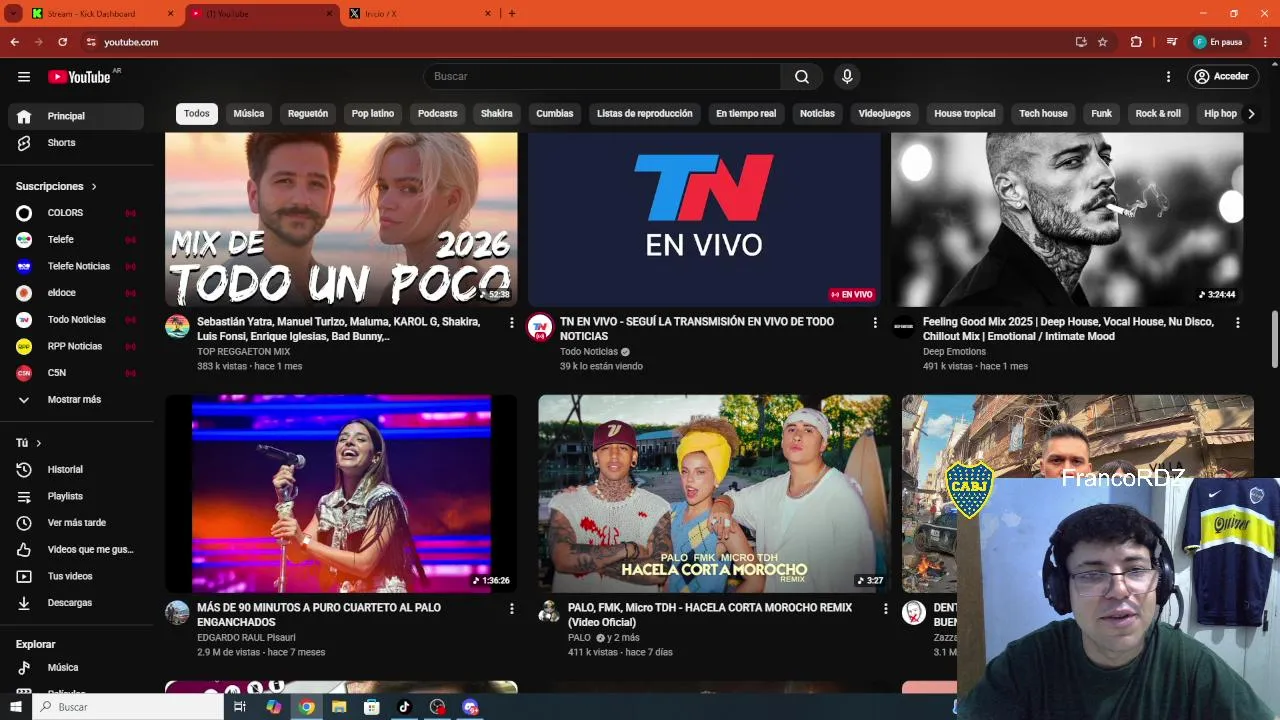Image resolution: width=1280 pixels, height=720 pixels.
Task: Open Tus videos in sidebar
Action: [76, 576]
